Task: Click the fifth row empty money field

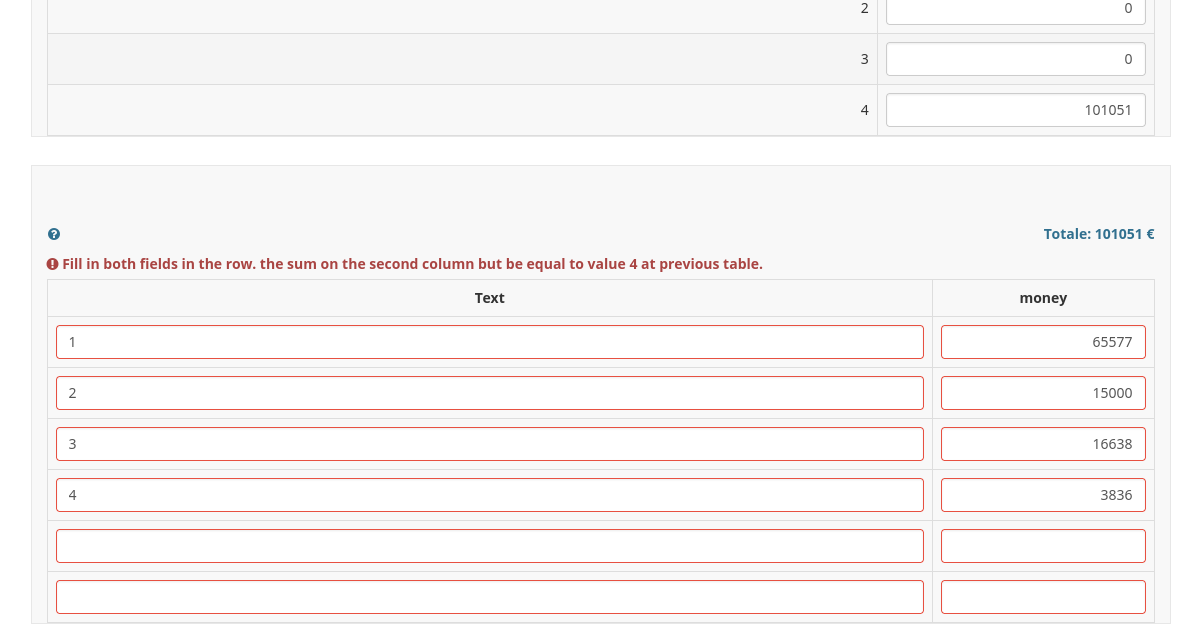Action: tap(1042, 546)
